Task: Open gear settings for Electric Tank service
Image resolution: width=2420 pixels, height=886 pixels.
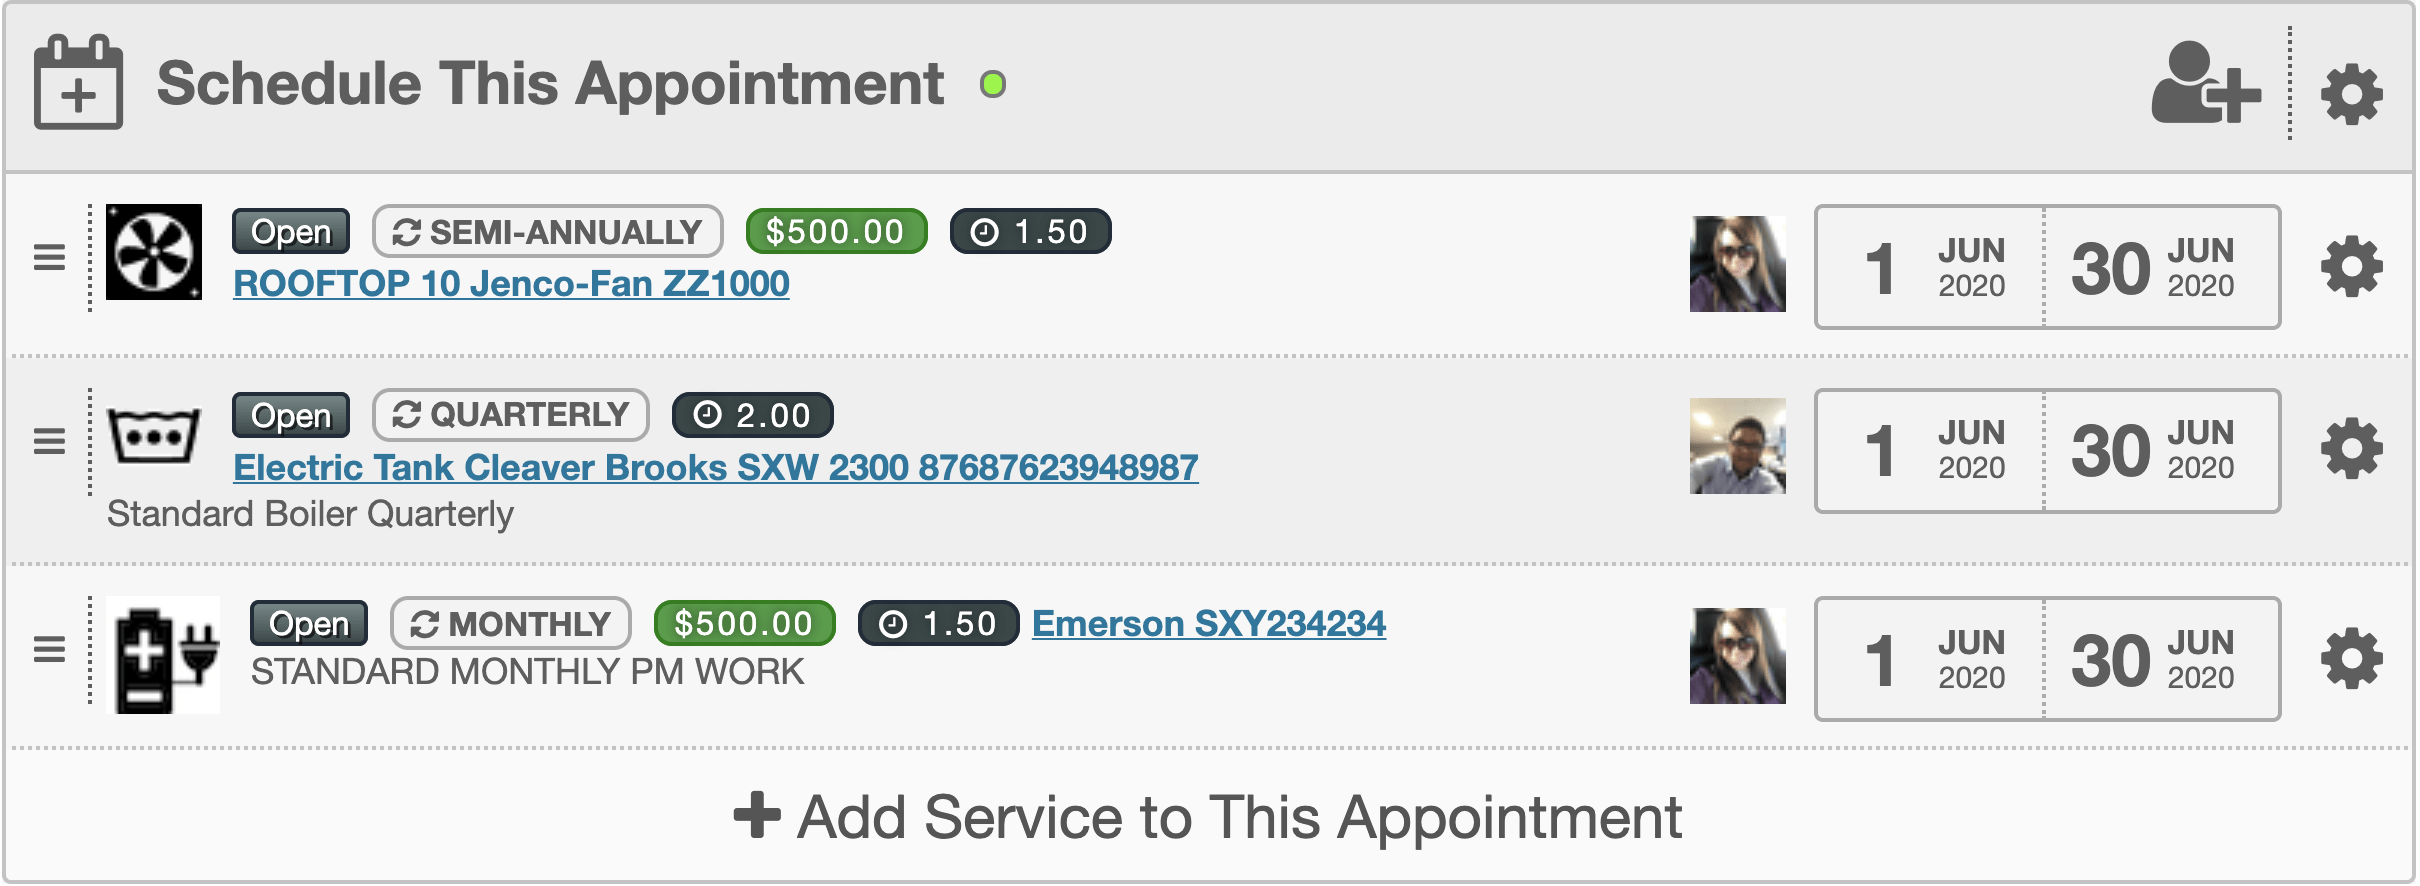Action: pyautogui.click(x=2351, y=448)
